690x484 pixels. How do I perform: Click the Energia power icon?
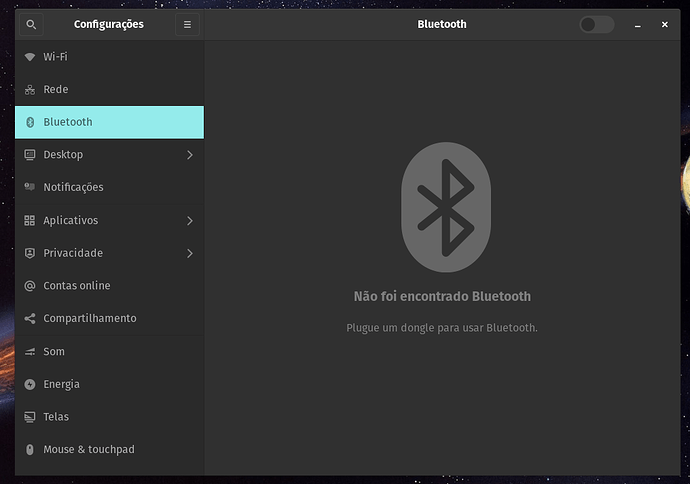(30, 384)
